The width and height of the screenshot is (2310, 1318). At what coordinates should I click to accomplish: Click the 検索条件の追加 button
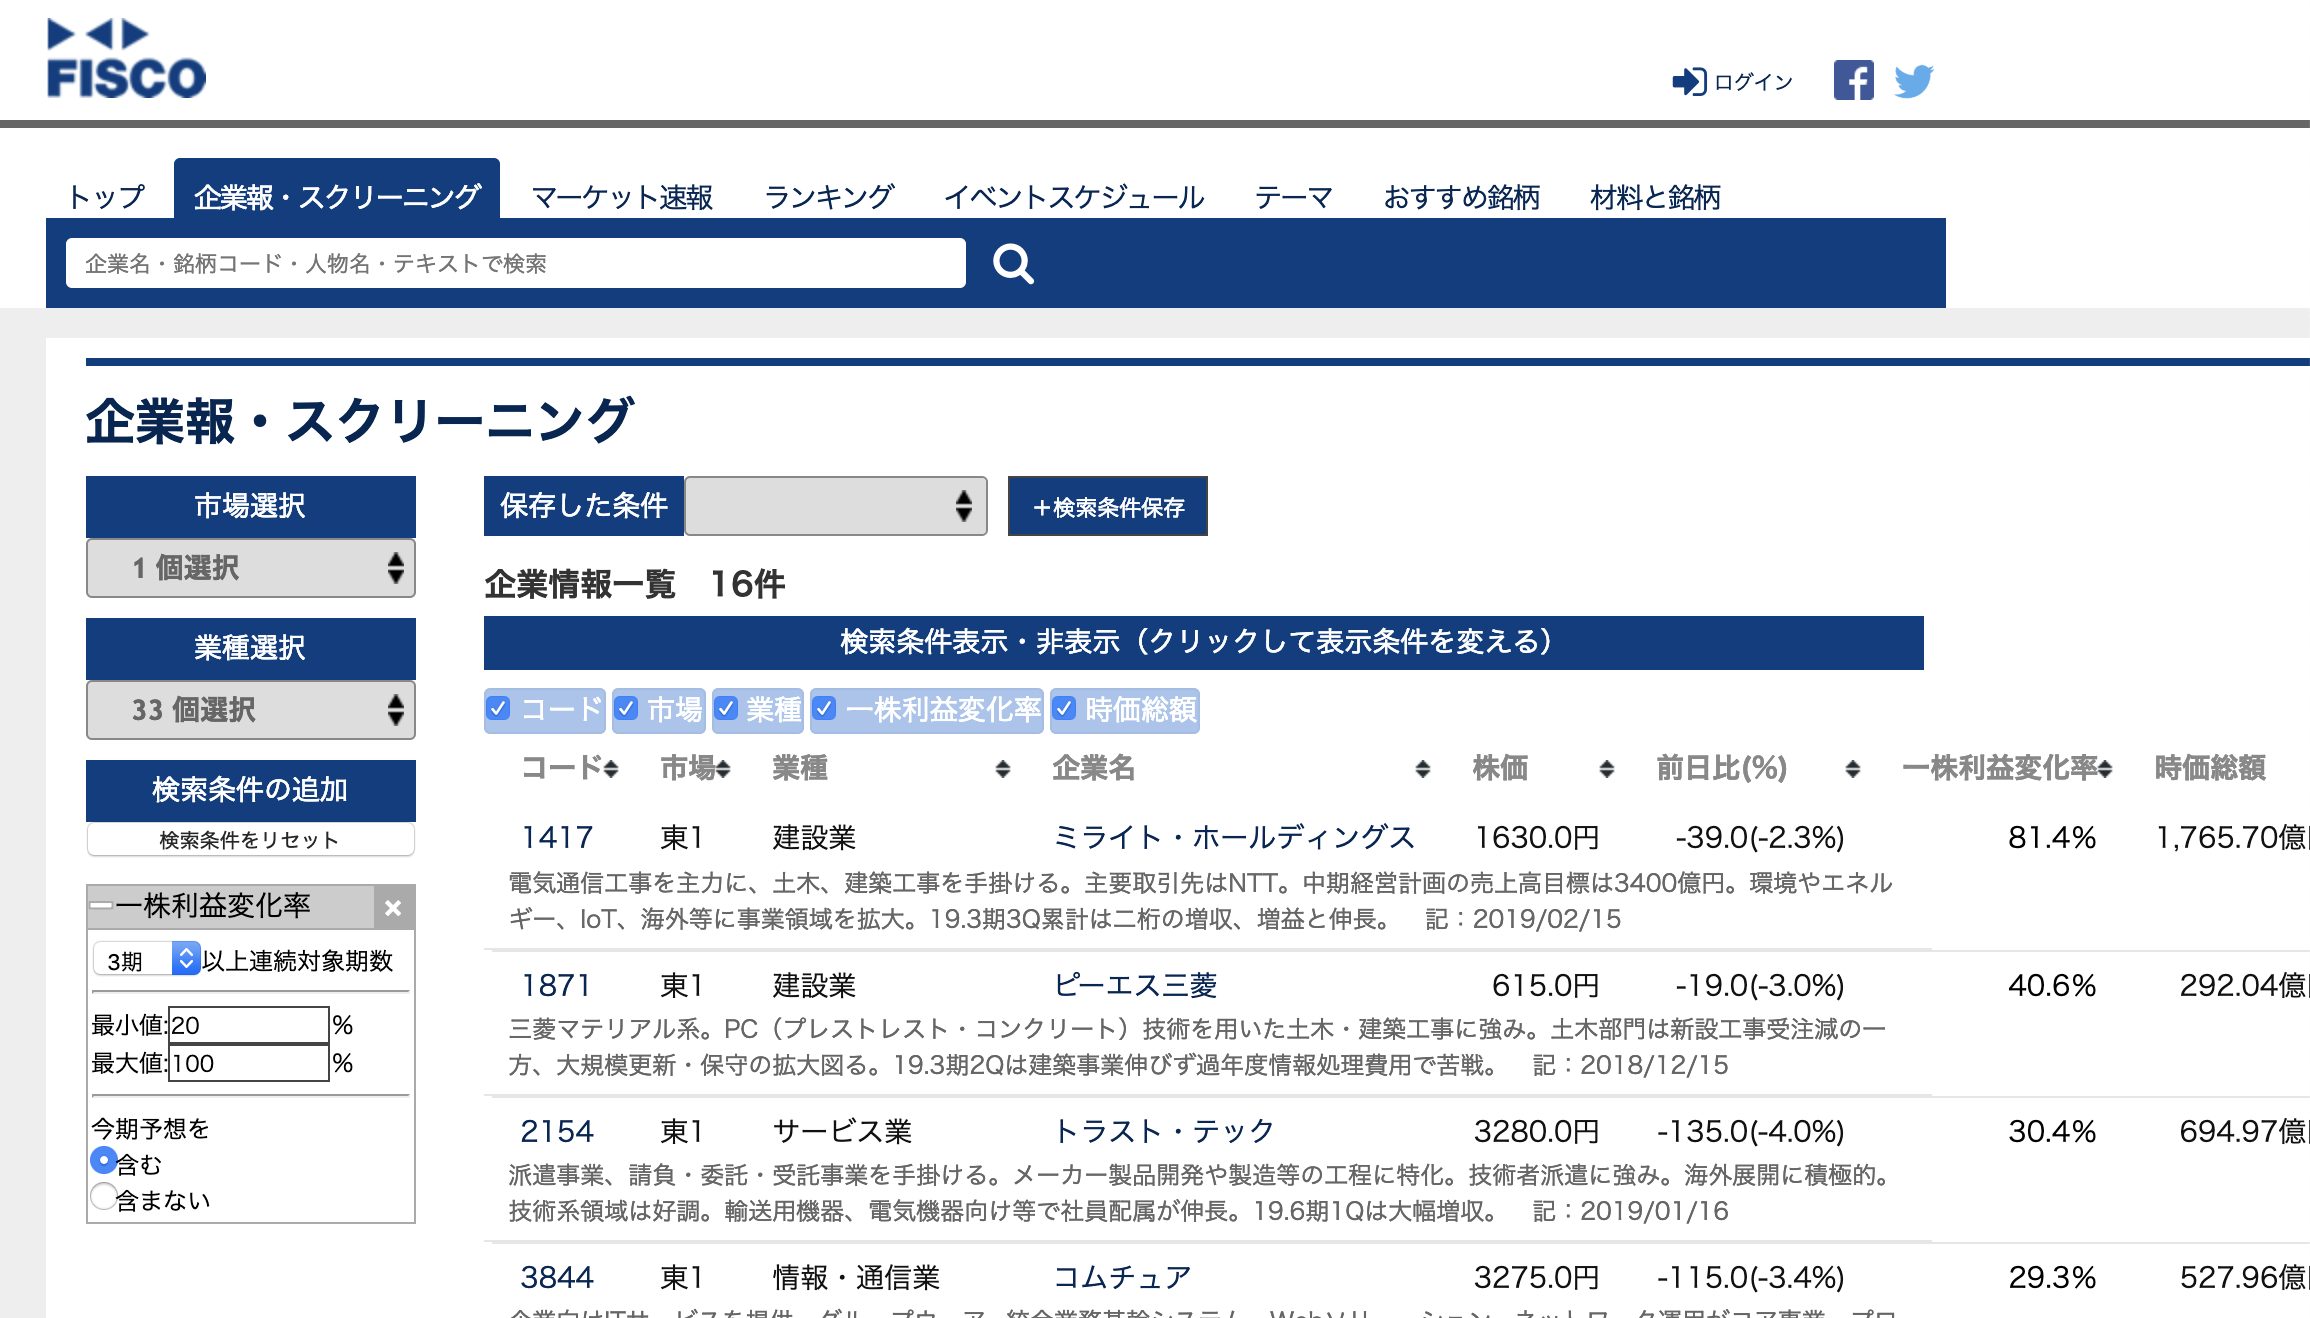point(251,790)
